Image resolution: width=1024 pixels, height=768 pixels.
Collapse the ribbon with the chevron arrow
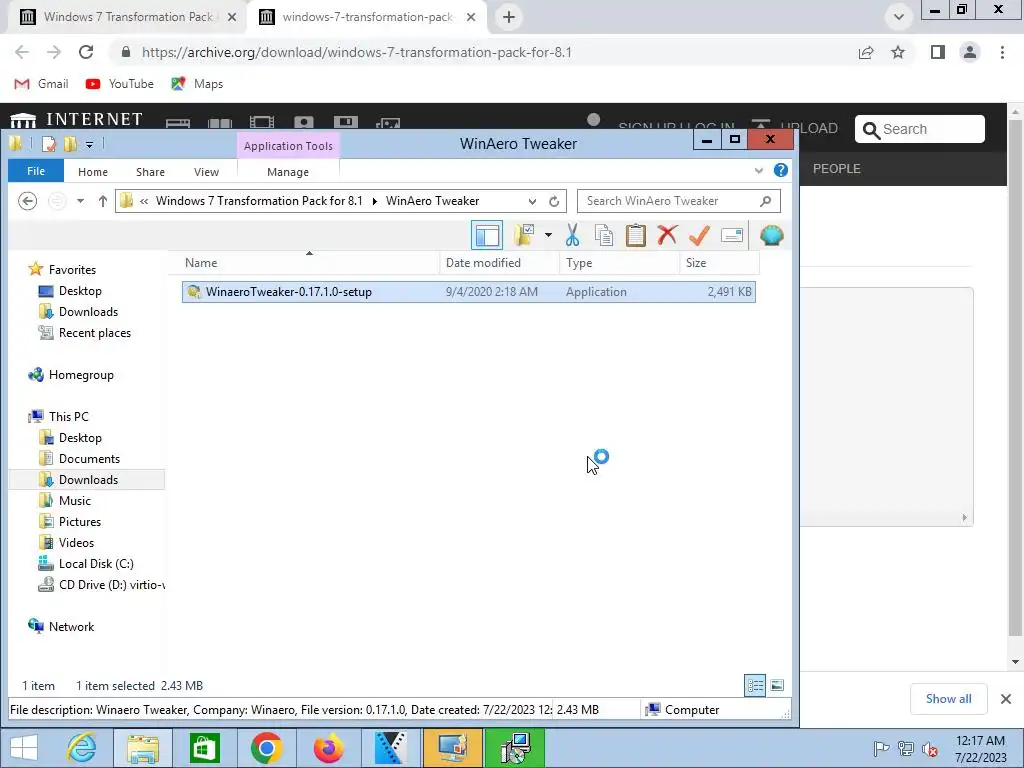point(758,170)
